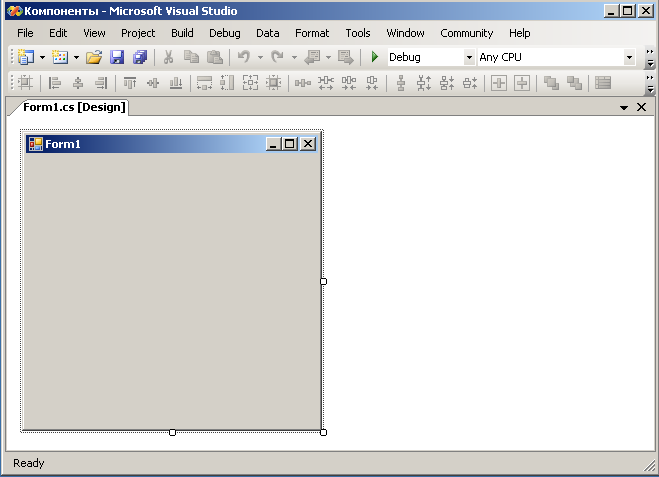Click the Redo arrow icon
Screen dimensions: 659x477
pos(277,57)
